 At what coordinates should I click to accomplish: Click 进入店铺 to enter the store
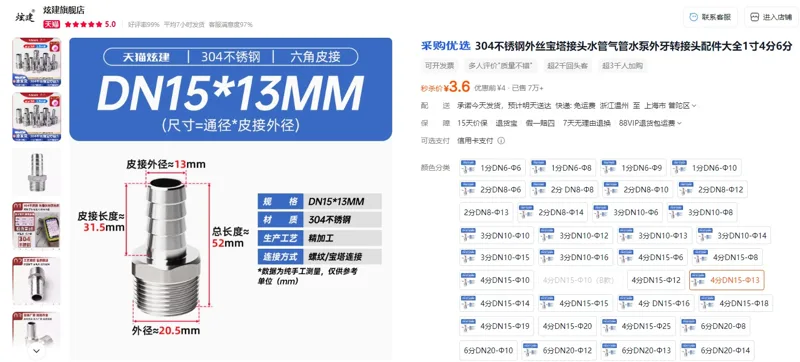coord(771,17)
